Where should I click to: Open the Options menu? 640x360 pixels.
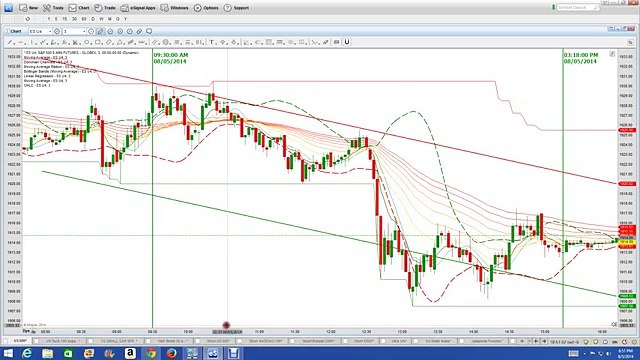(x=206, y=8)
